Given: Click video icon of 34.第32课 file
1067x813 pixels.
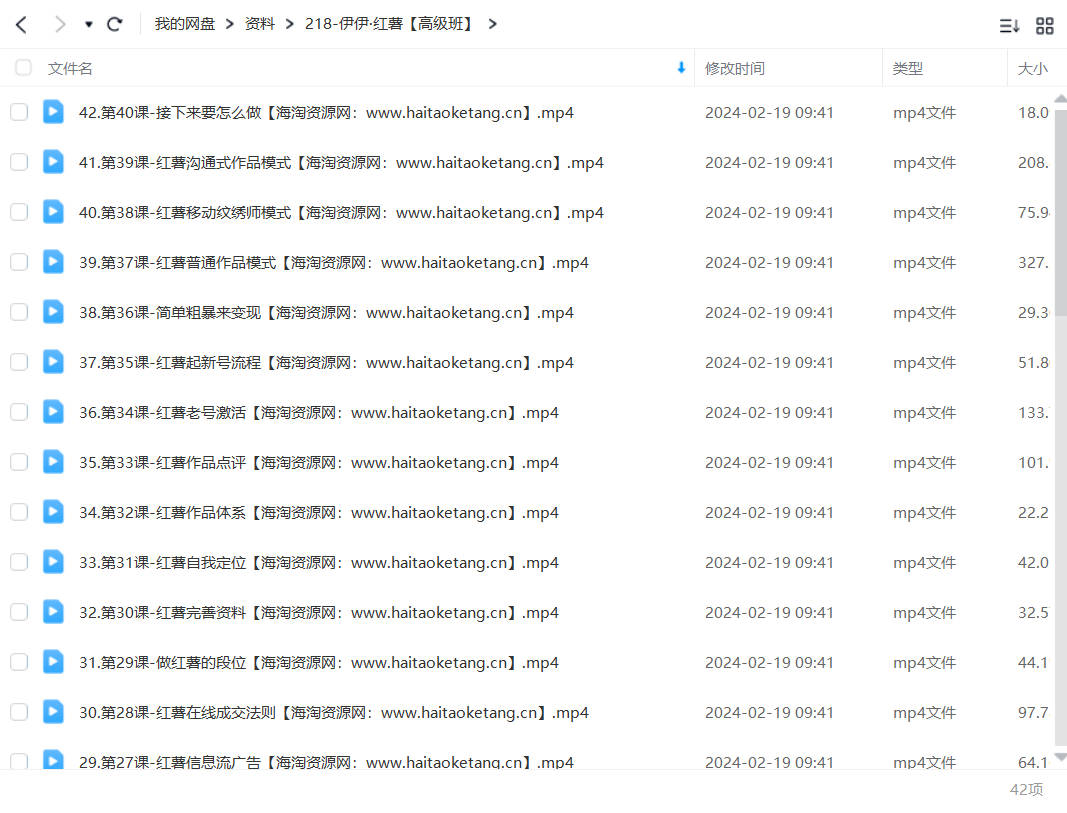Looking at the screenshot, I should tap(53, 512).
